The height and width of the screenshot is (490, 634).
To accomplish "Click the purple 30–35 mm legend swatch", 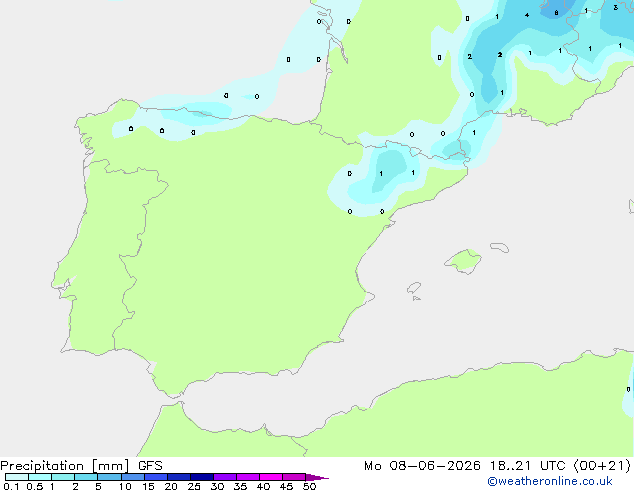I will pyautogui.click(x=225, y=477).
